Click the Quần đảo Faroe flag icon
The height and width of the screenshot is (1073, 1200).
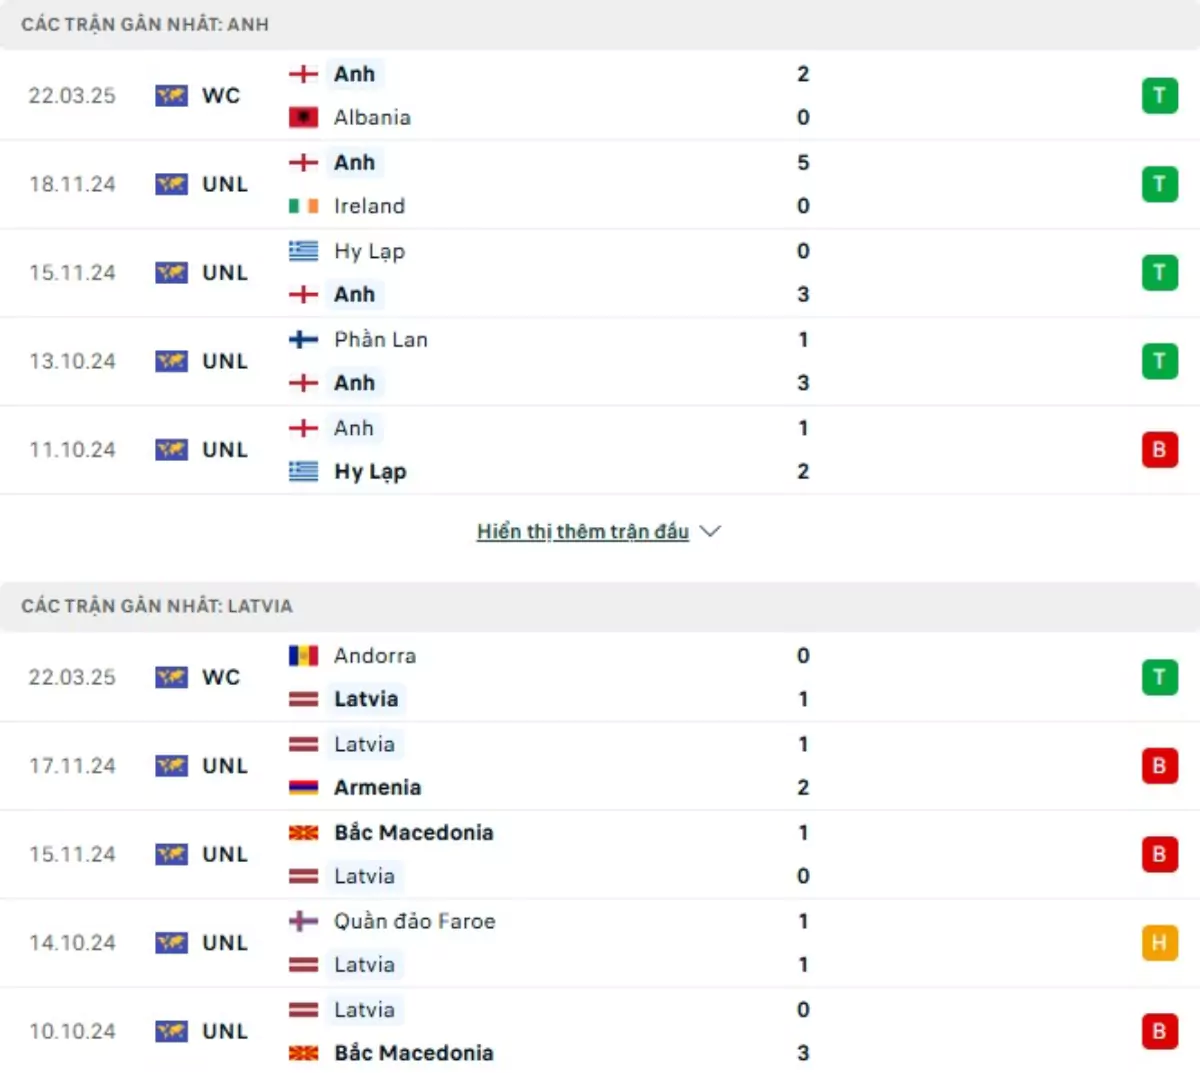coord(303,921)
